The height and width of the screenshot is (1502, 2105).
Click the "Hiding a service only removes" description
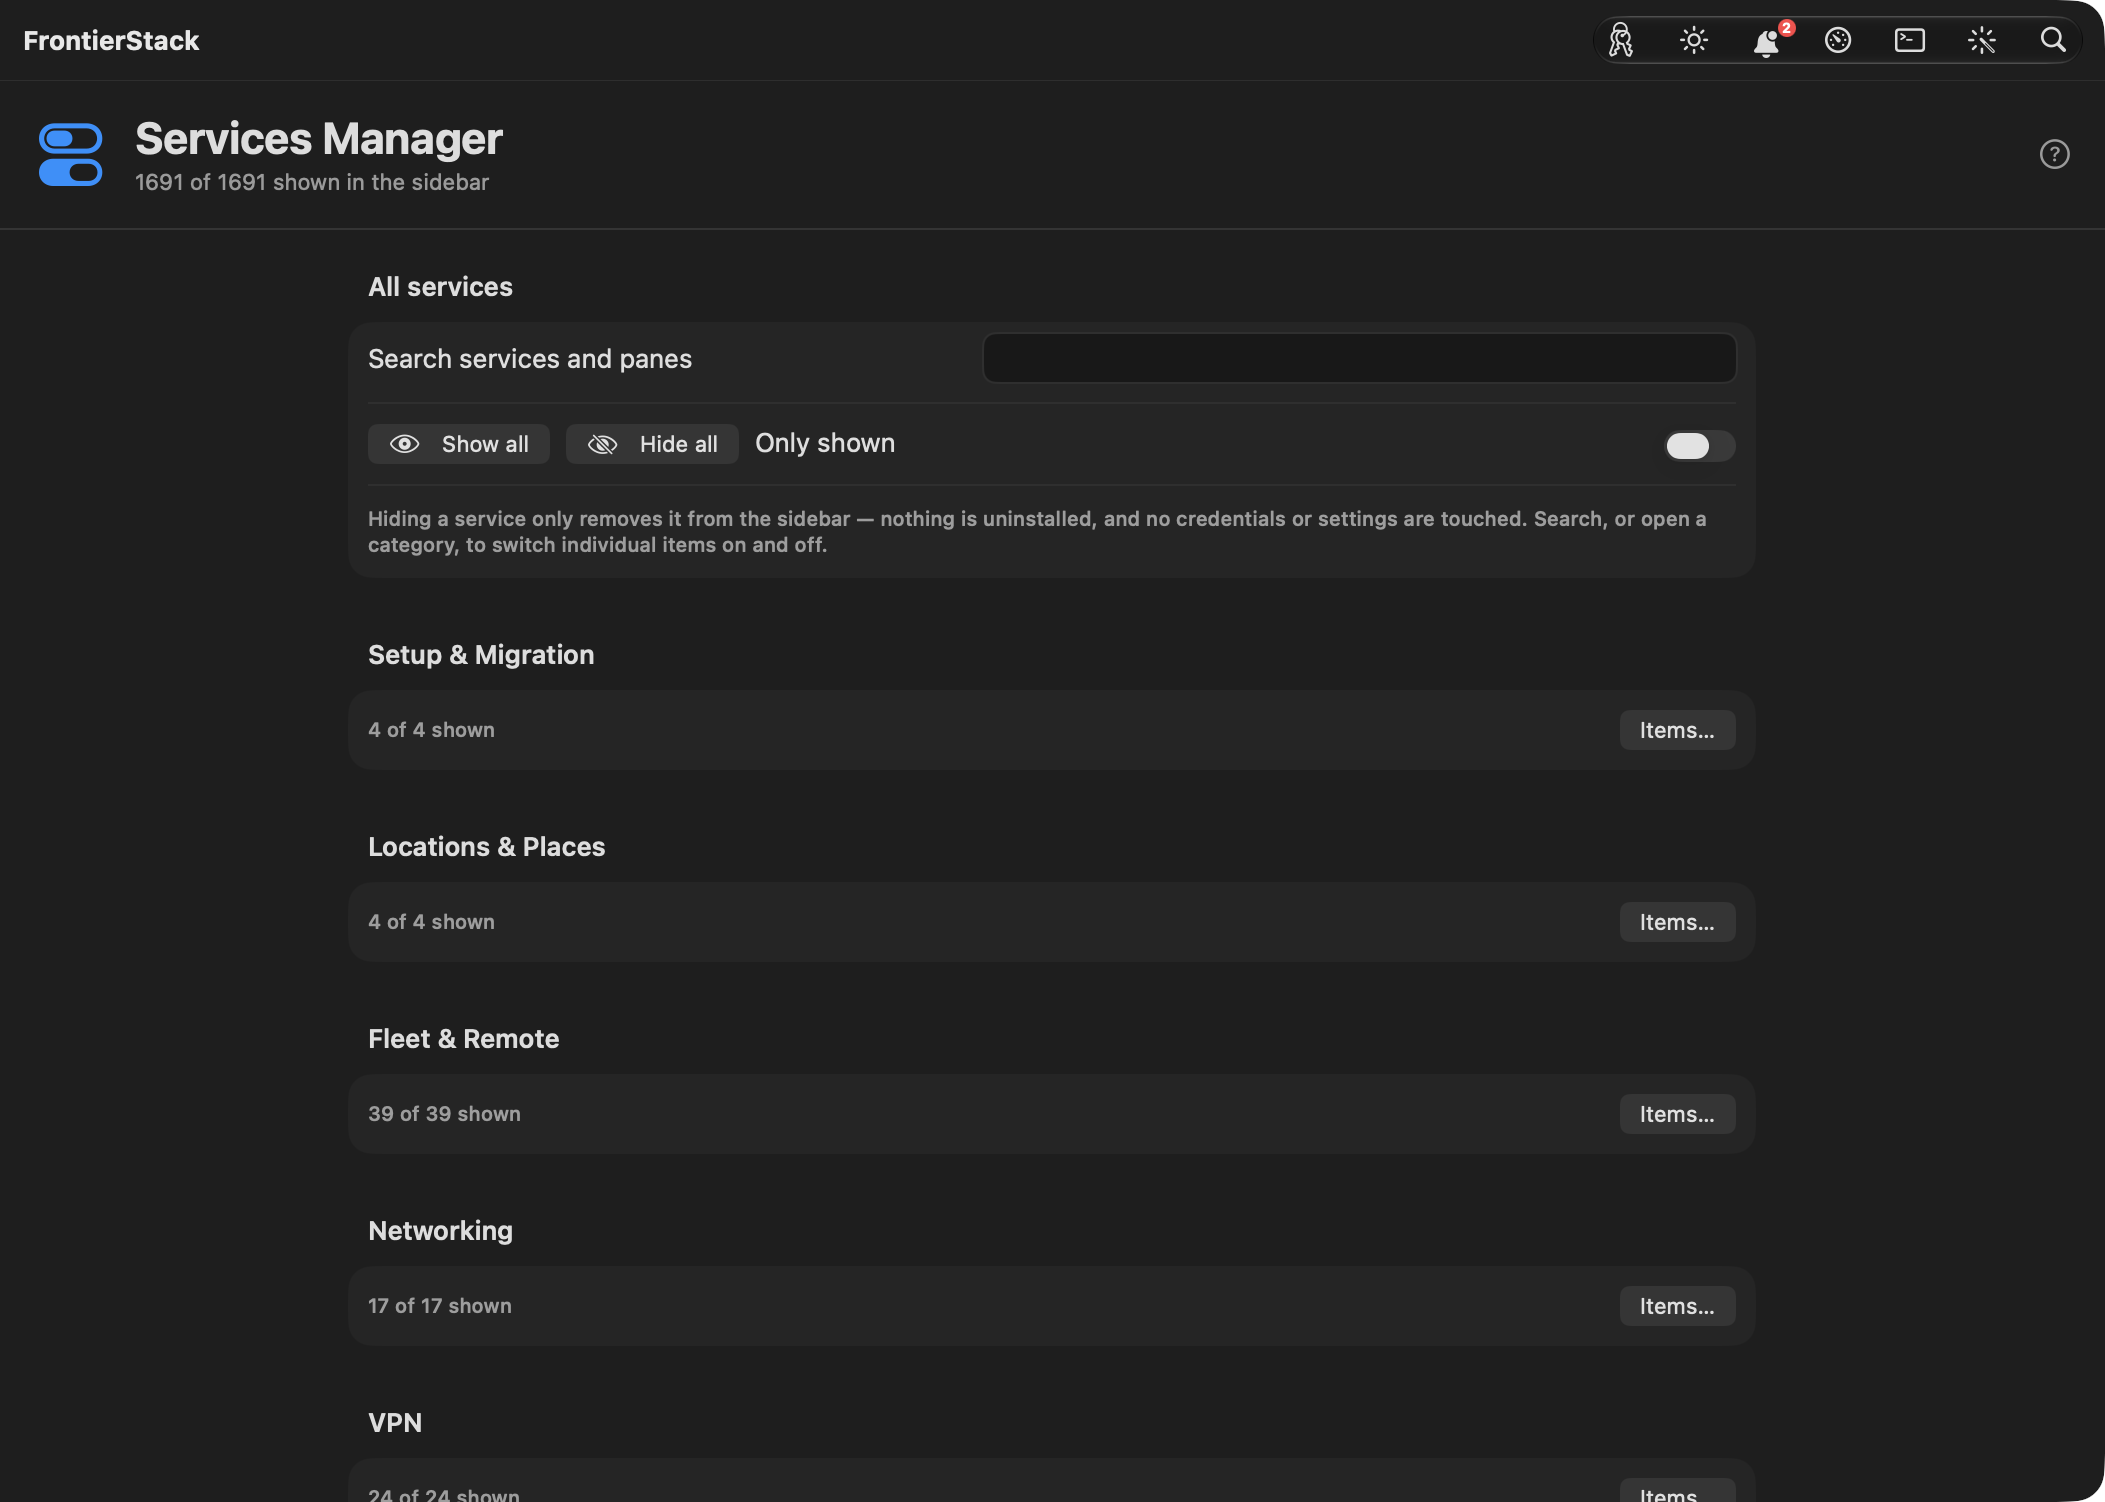pyautogui.click(x=1037, y=532)
